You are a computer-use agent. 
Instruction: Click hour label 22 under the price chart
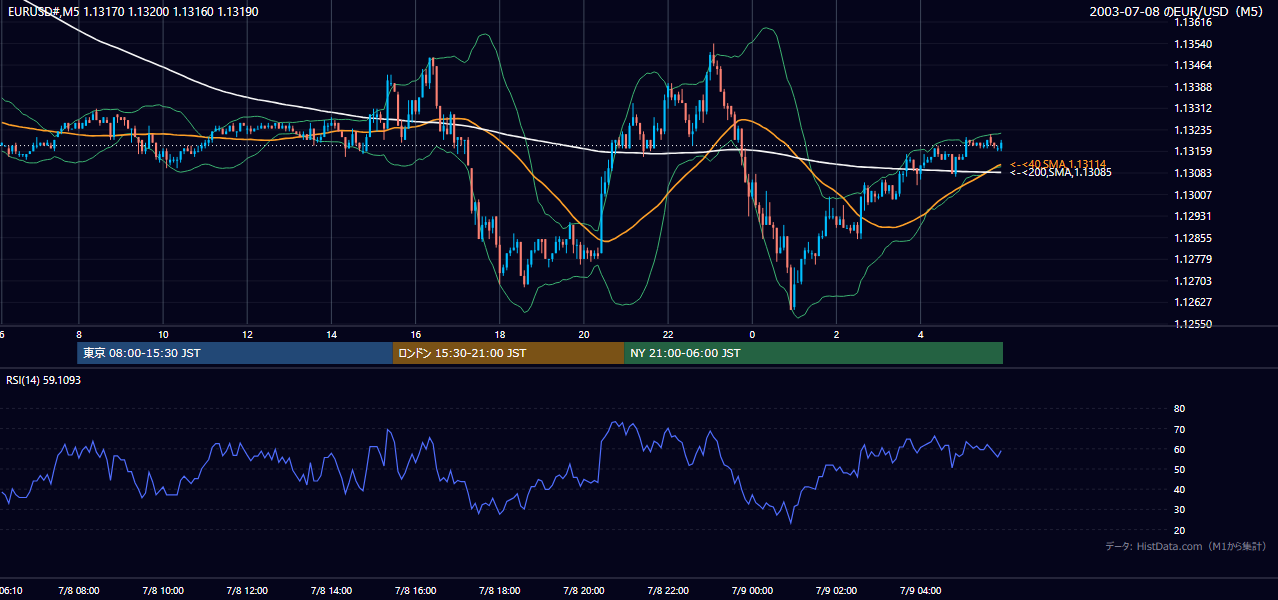coord(668,335)
